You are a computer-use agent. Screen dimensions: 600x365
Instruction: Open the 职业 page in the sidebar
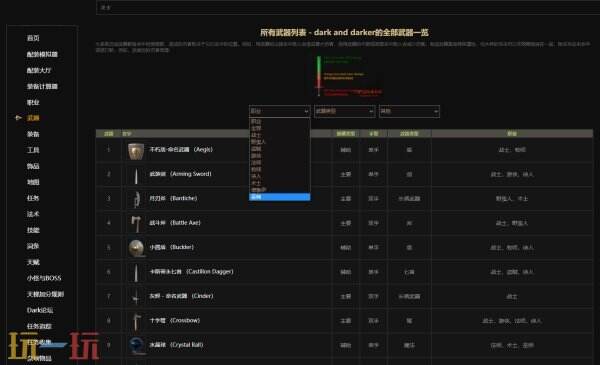click(x=33, y=103)
